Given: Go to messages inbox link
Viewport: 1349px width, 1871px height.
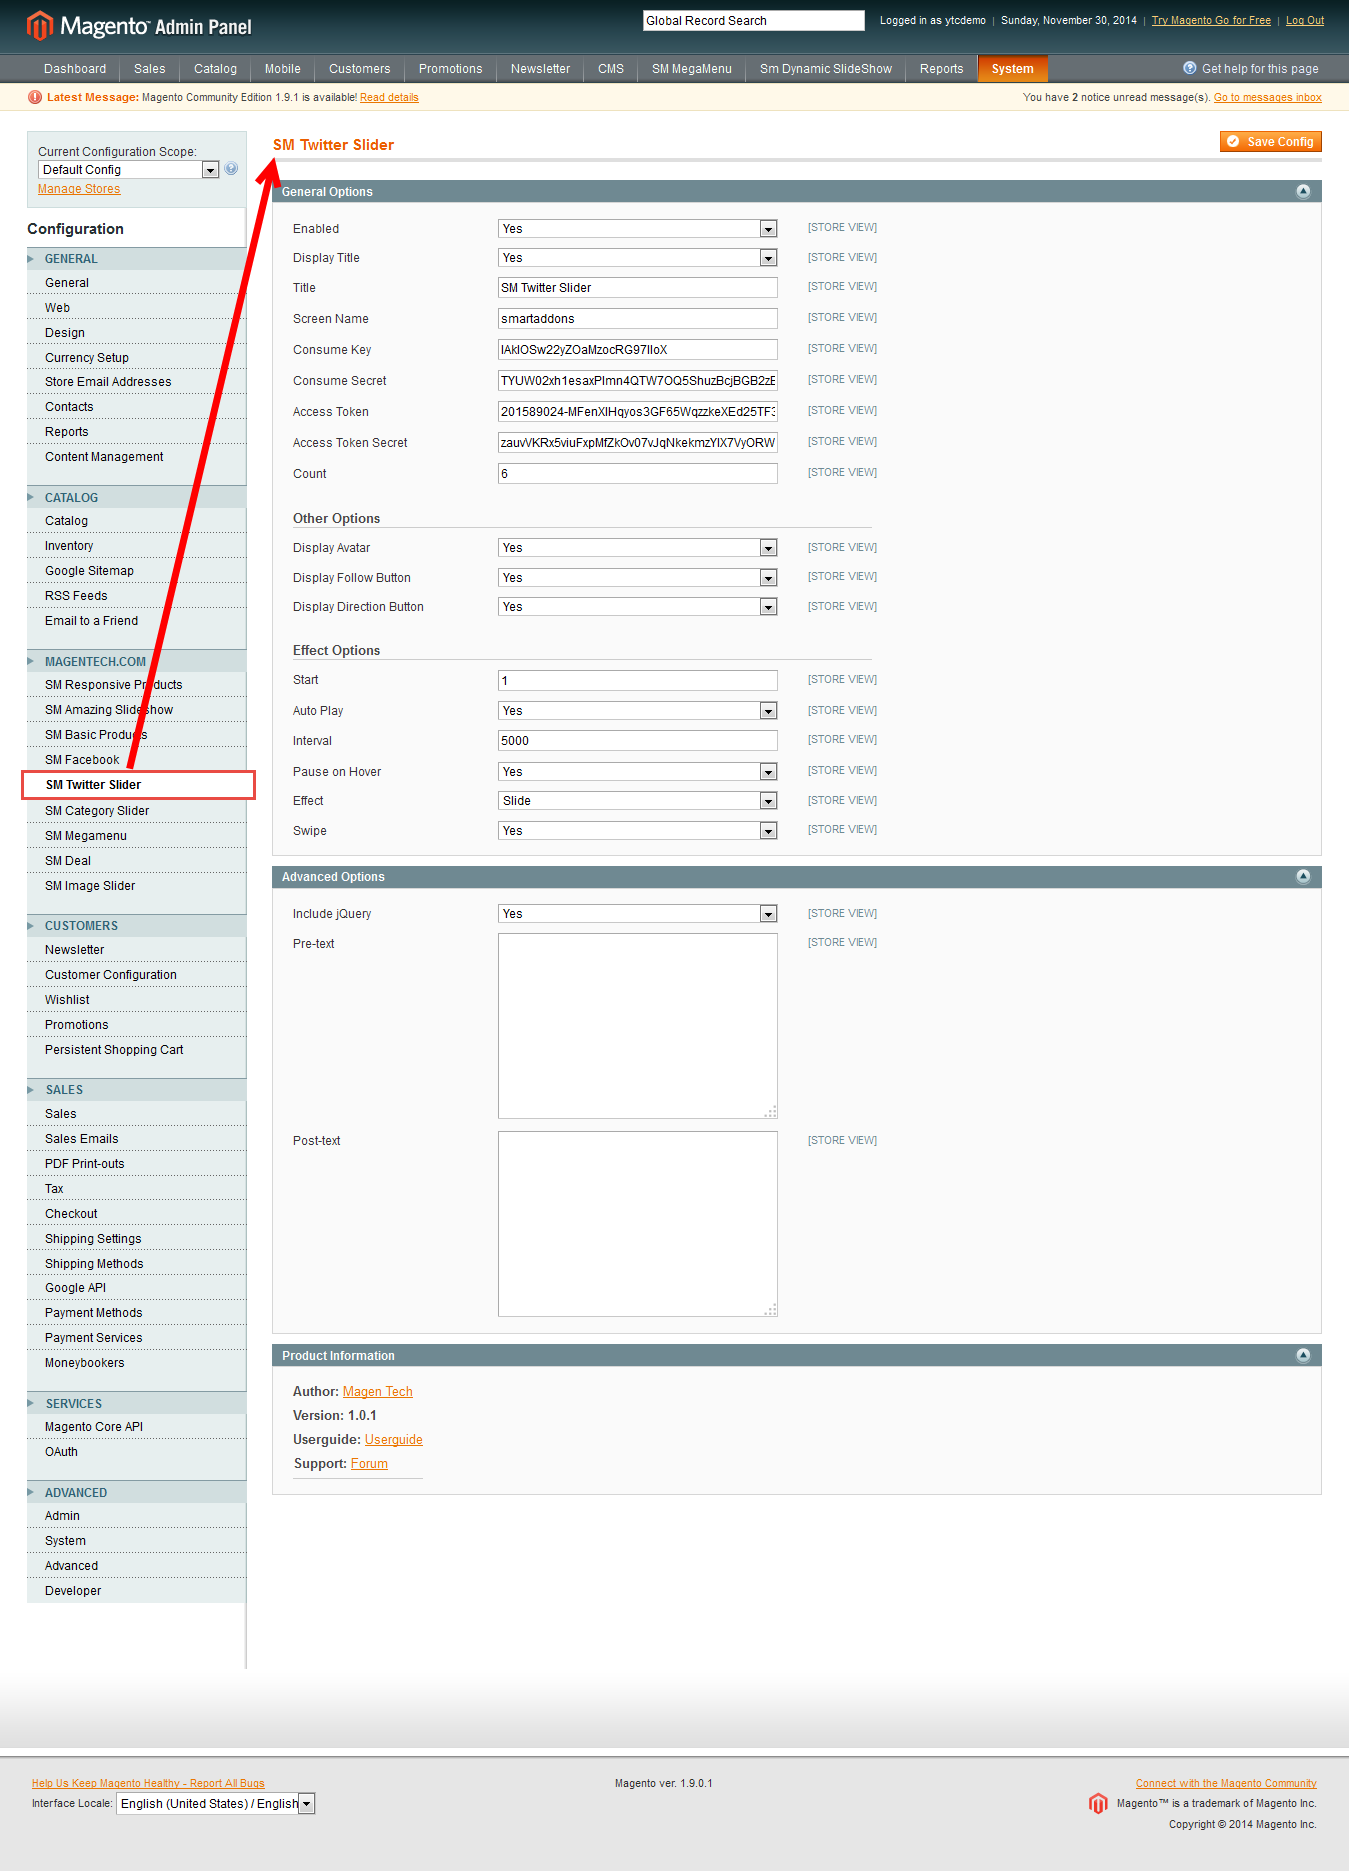Looking at the screenshot, I should [x=1268, y=97].
